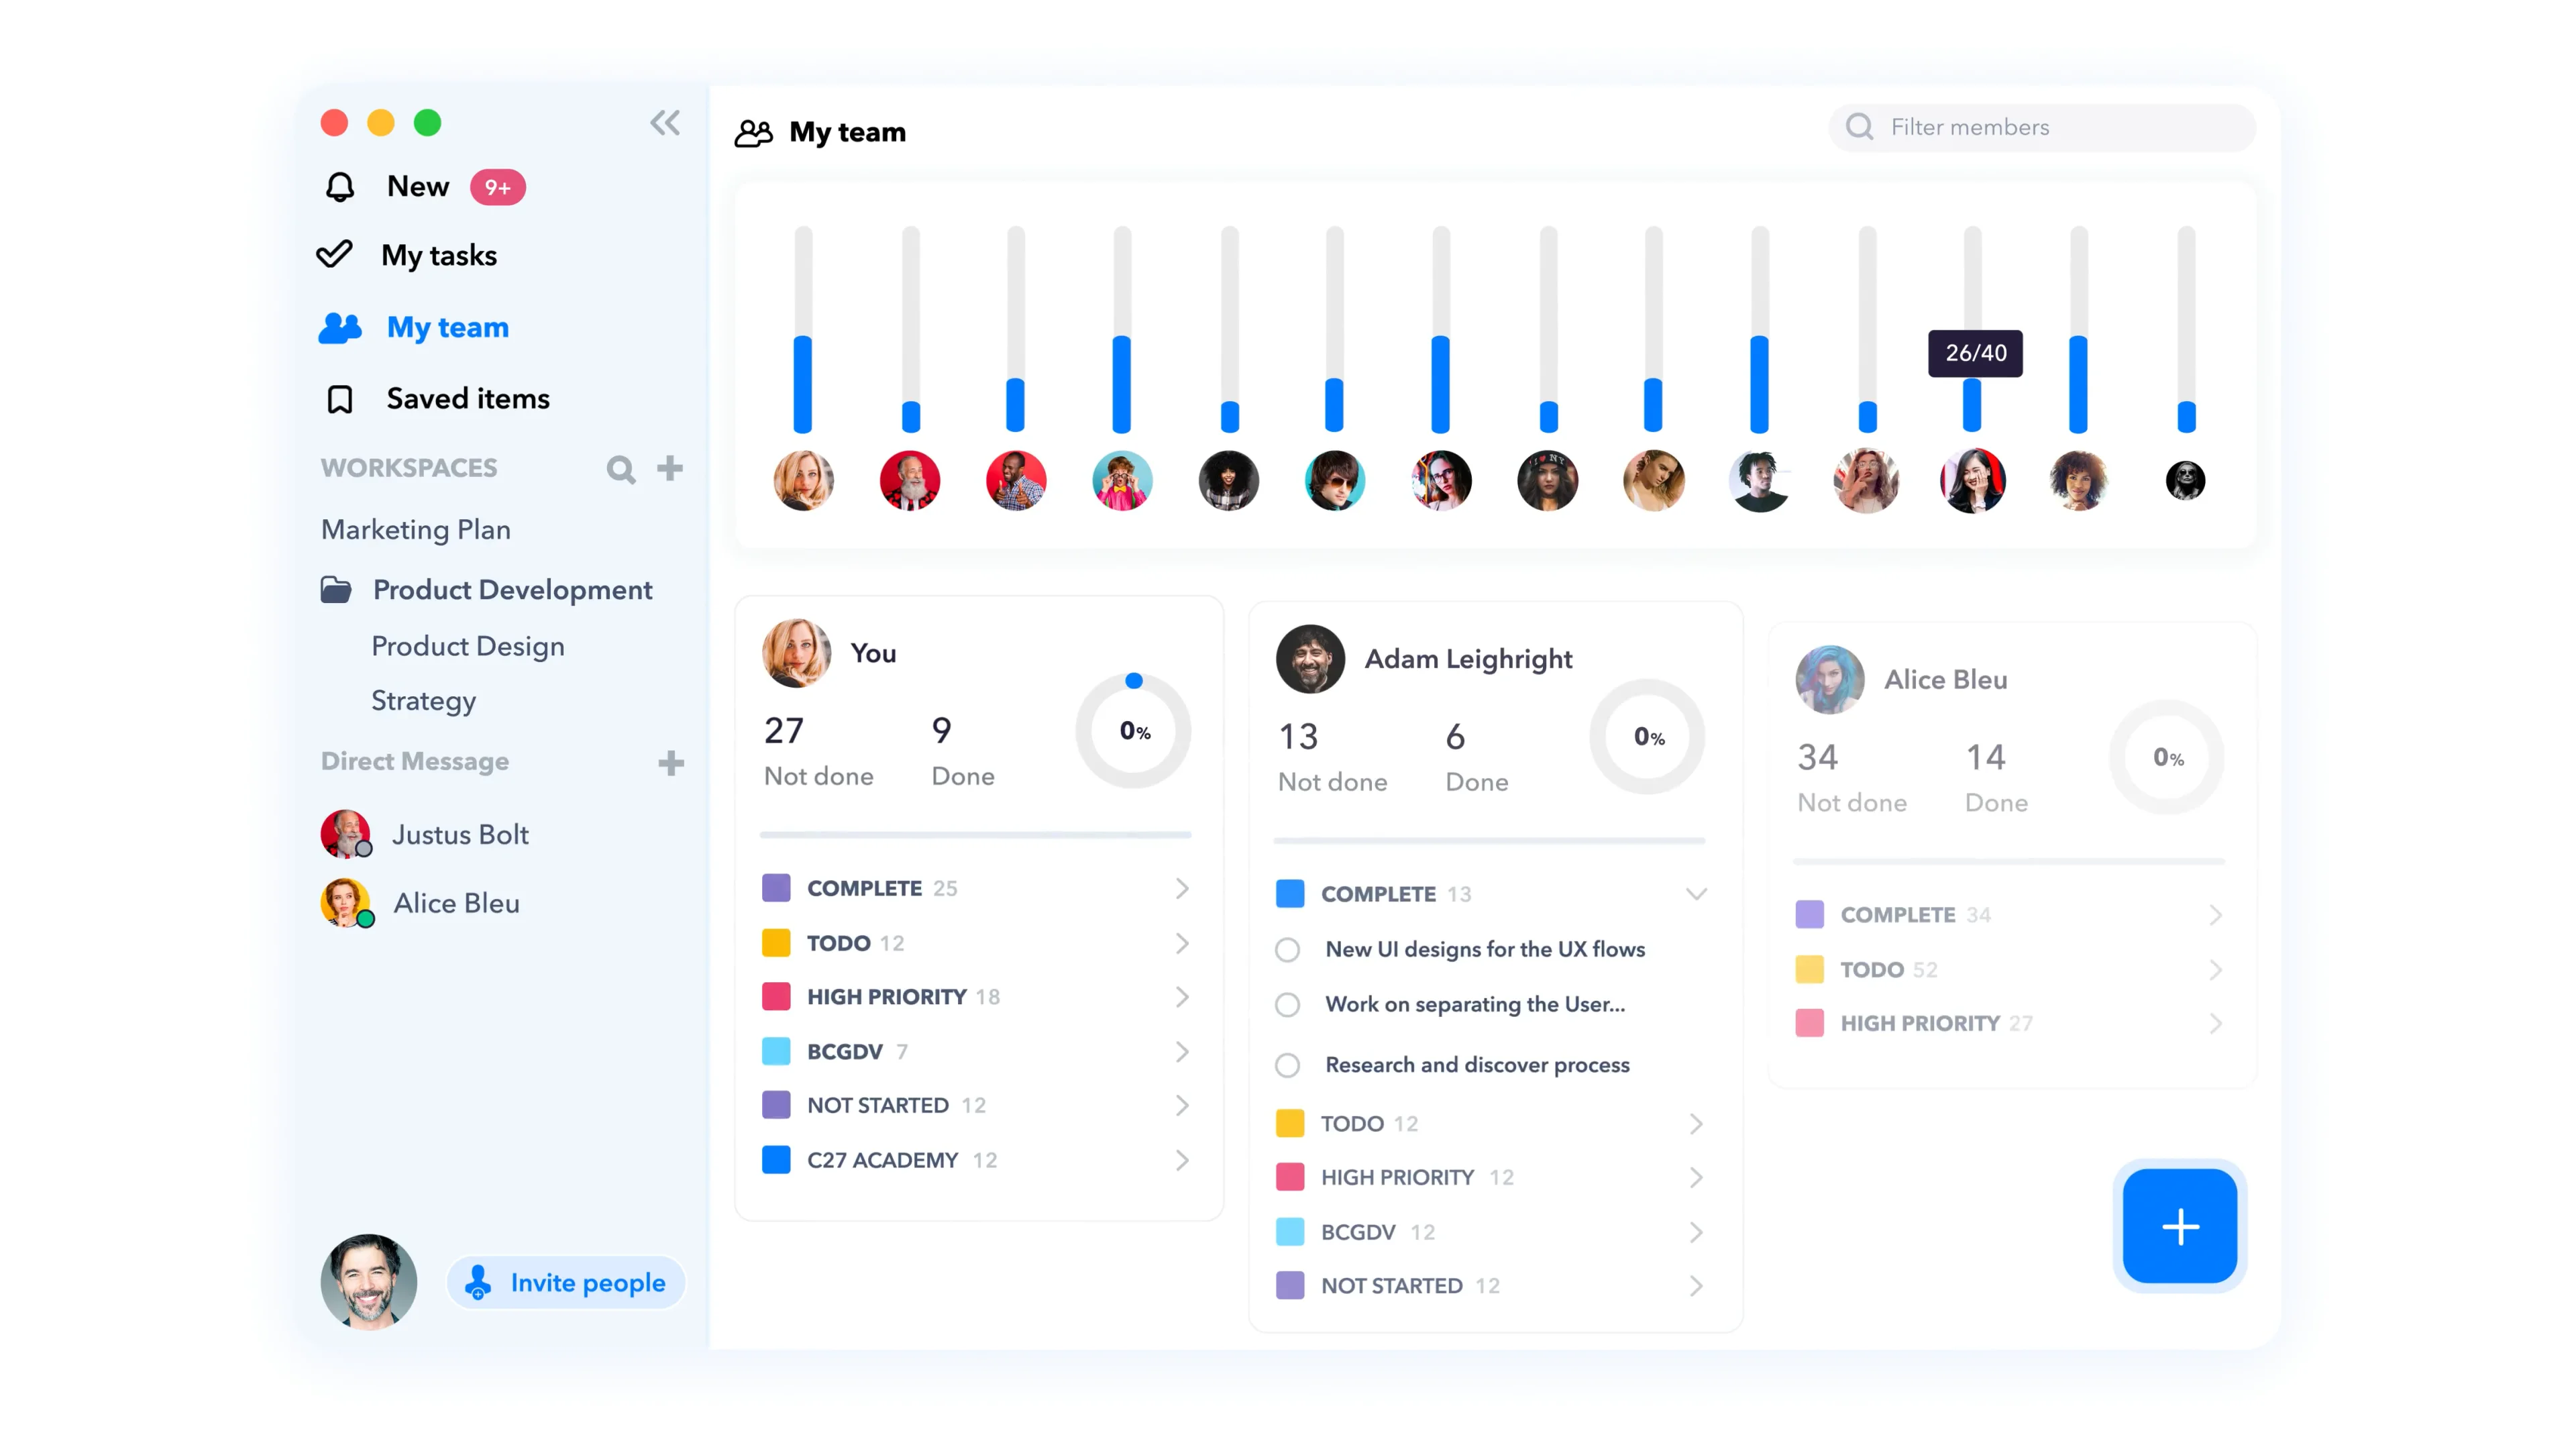Image resolution: width=2576 pixels, height=1449 pixels.
Task: Check off New UI designs for the UX flows
Action: pos(1288,949)
